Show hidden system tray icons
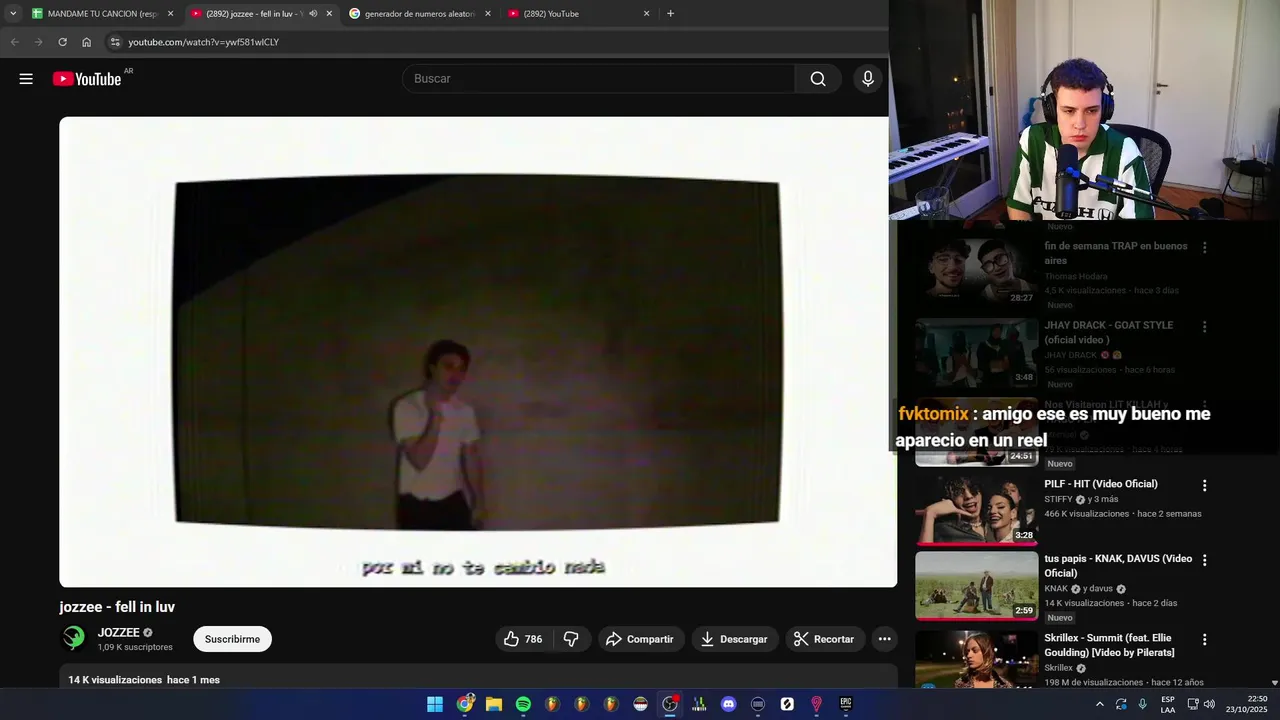 click(1100, 704)
